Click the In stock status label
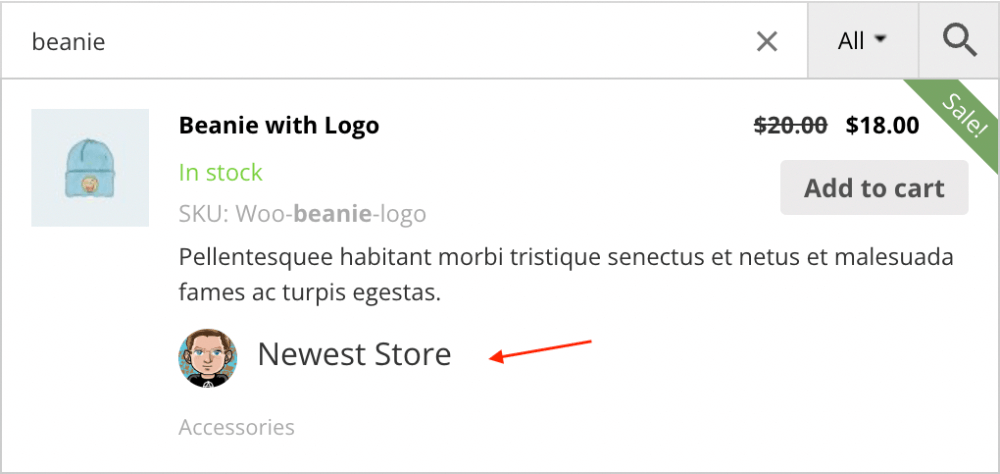Viewport: 1000px width, 474px height. pyautogui.click(x=220, y=172)
